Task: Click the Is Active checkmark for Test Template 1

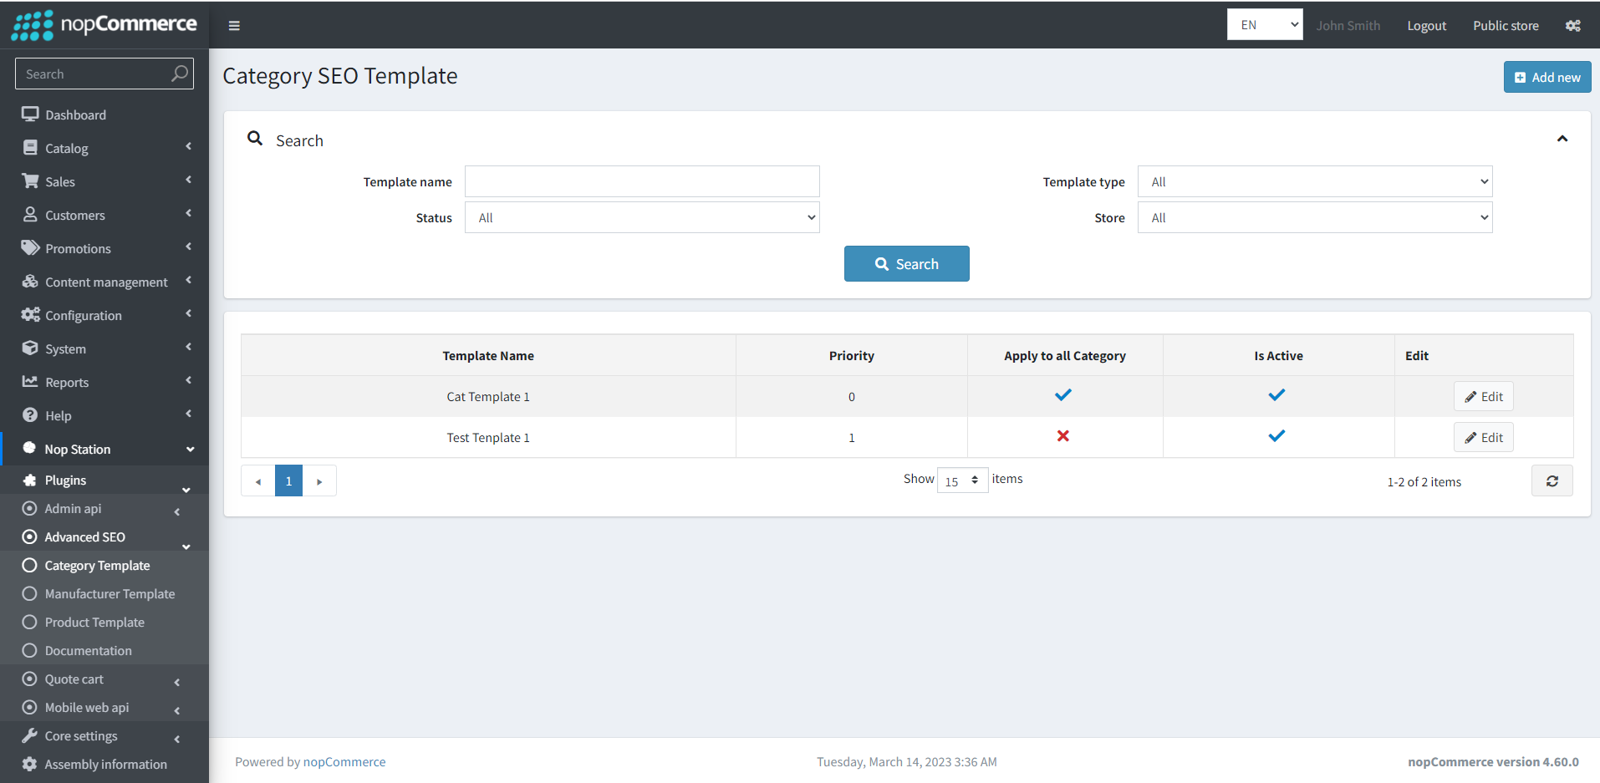Action: pos(1277,436)
